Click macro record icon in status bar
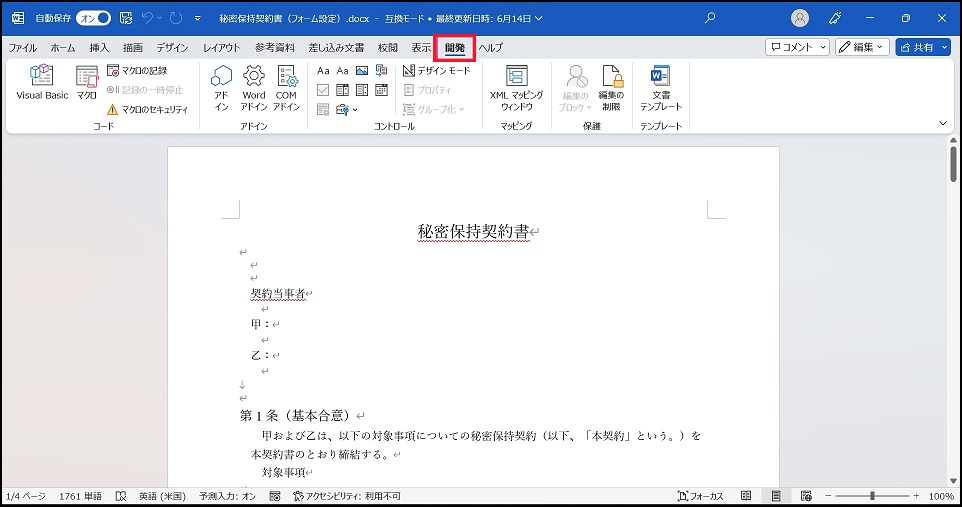Viewport: 962px width, 507px height. click(x=275, y=496)
